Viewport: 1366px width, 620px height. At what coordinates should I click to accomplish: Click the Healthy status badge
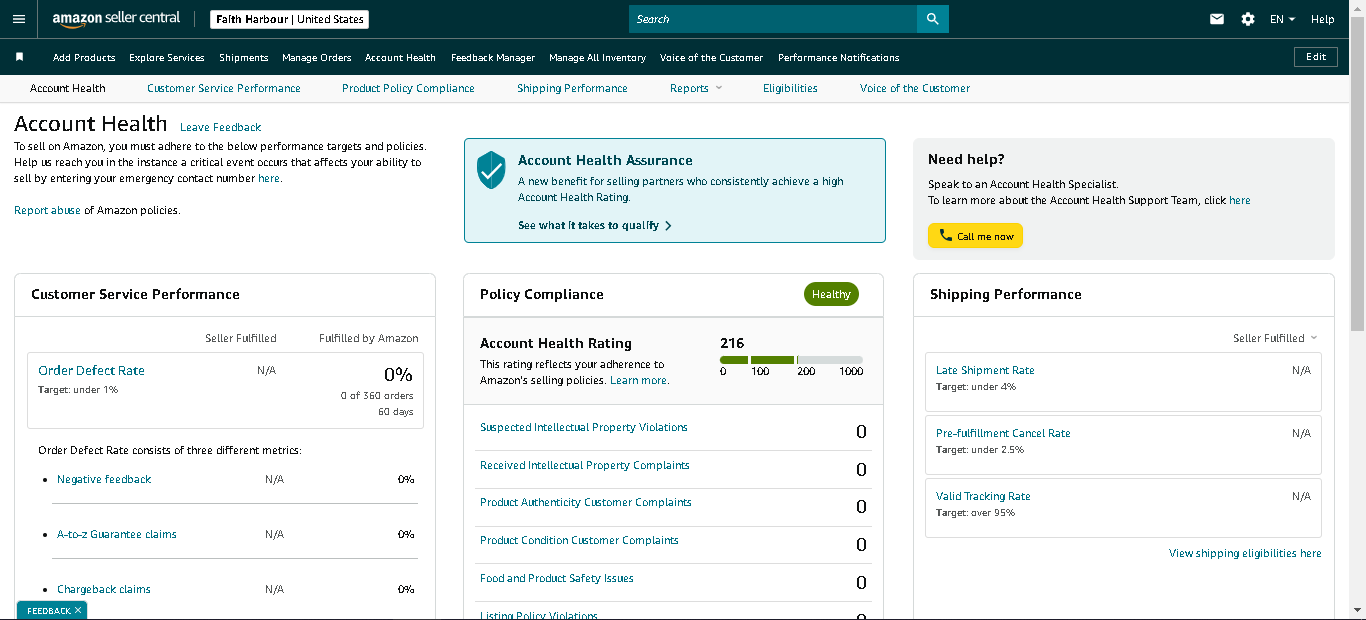(x=831, y=294)
